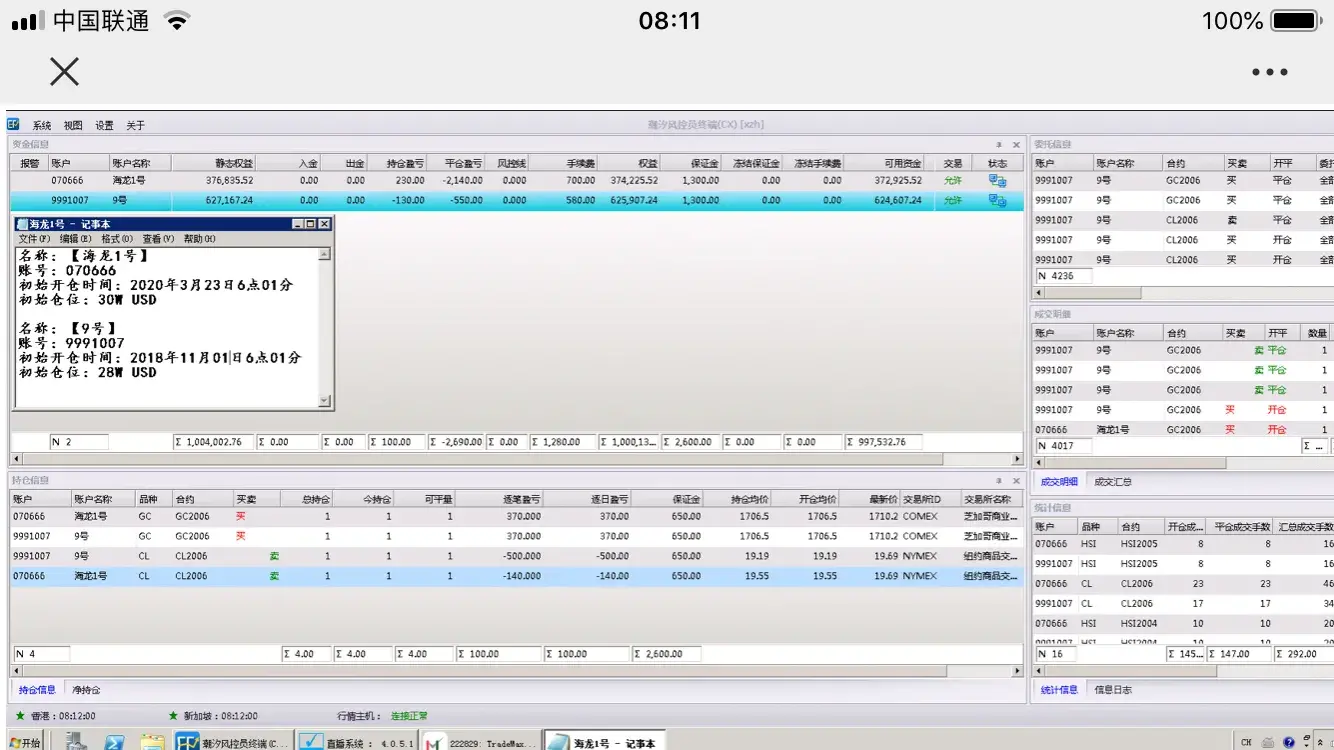Click 委托信息 horizontal scrollbar left arrow
Viewport: 1334px width, 750px height.
coord(1038,294)
